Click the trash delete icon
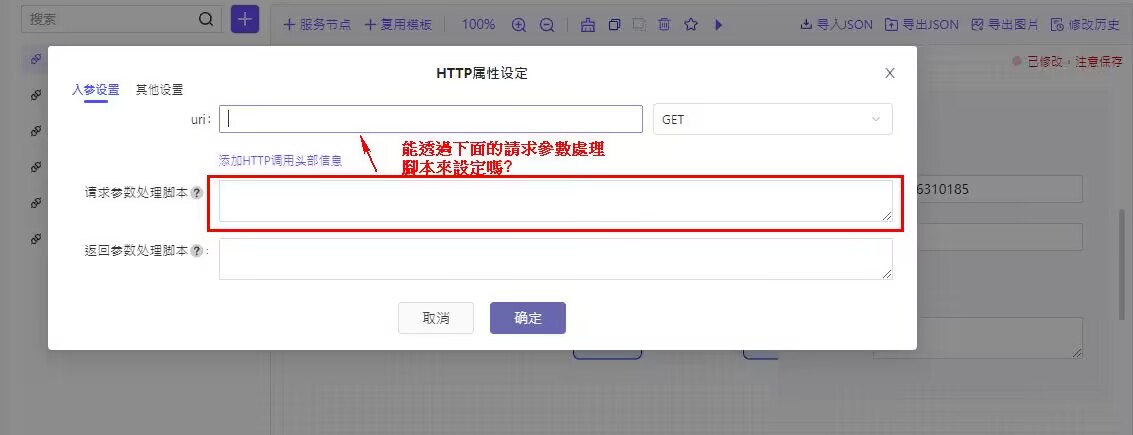Screen dimensions: 1133x435 [664, 25]
